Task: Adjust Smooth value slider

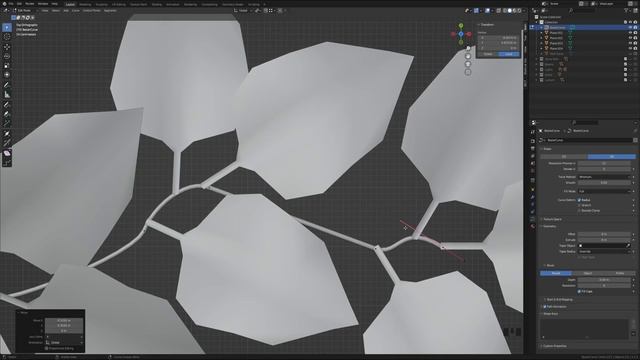Action: pos(604,183)
